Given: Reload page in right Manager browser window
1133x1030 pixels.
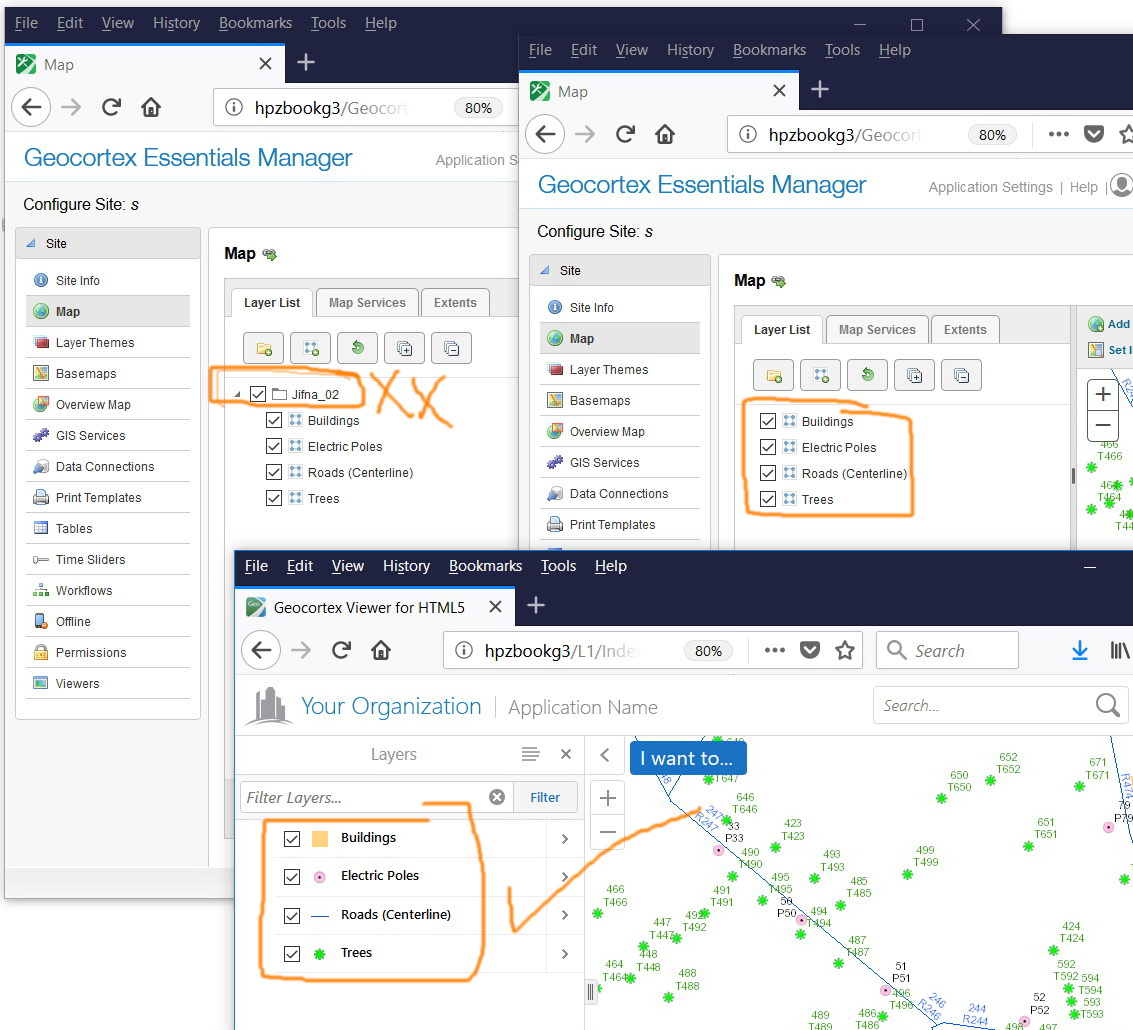Looking at the screenshot, I should pyautogui.click(x=625, y=134).
